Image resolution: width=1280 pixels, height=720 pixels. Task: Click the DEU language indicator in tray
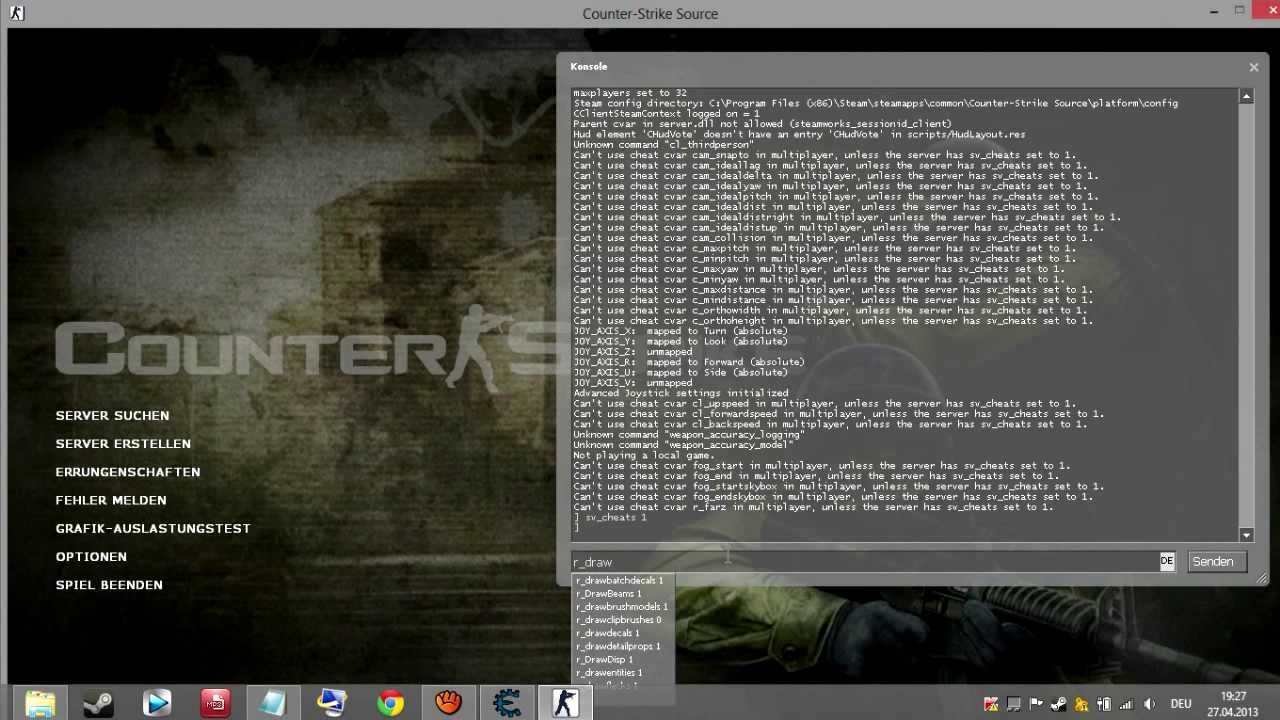tap(1182, 704)
